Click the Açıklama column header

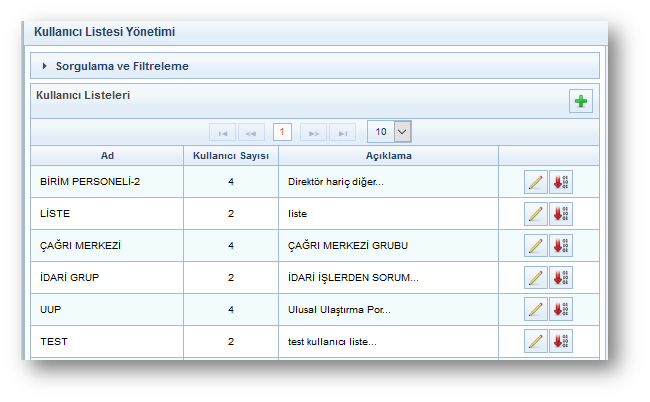click(388, 156)
